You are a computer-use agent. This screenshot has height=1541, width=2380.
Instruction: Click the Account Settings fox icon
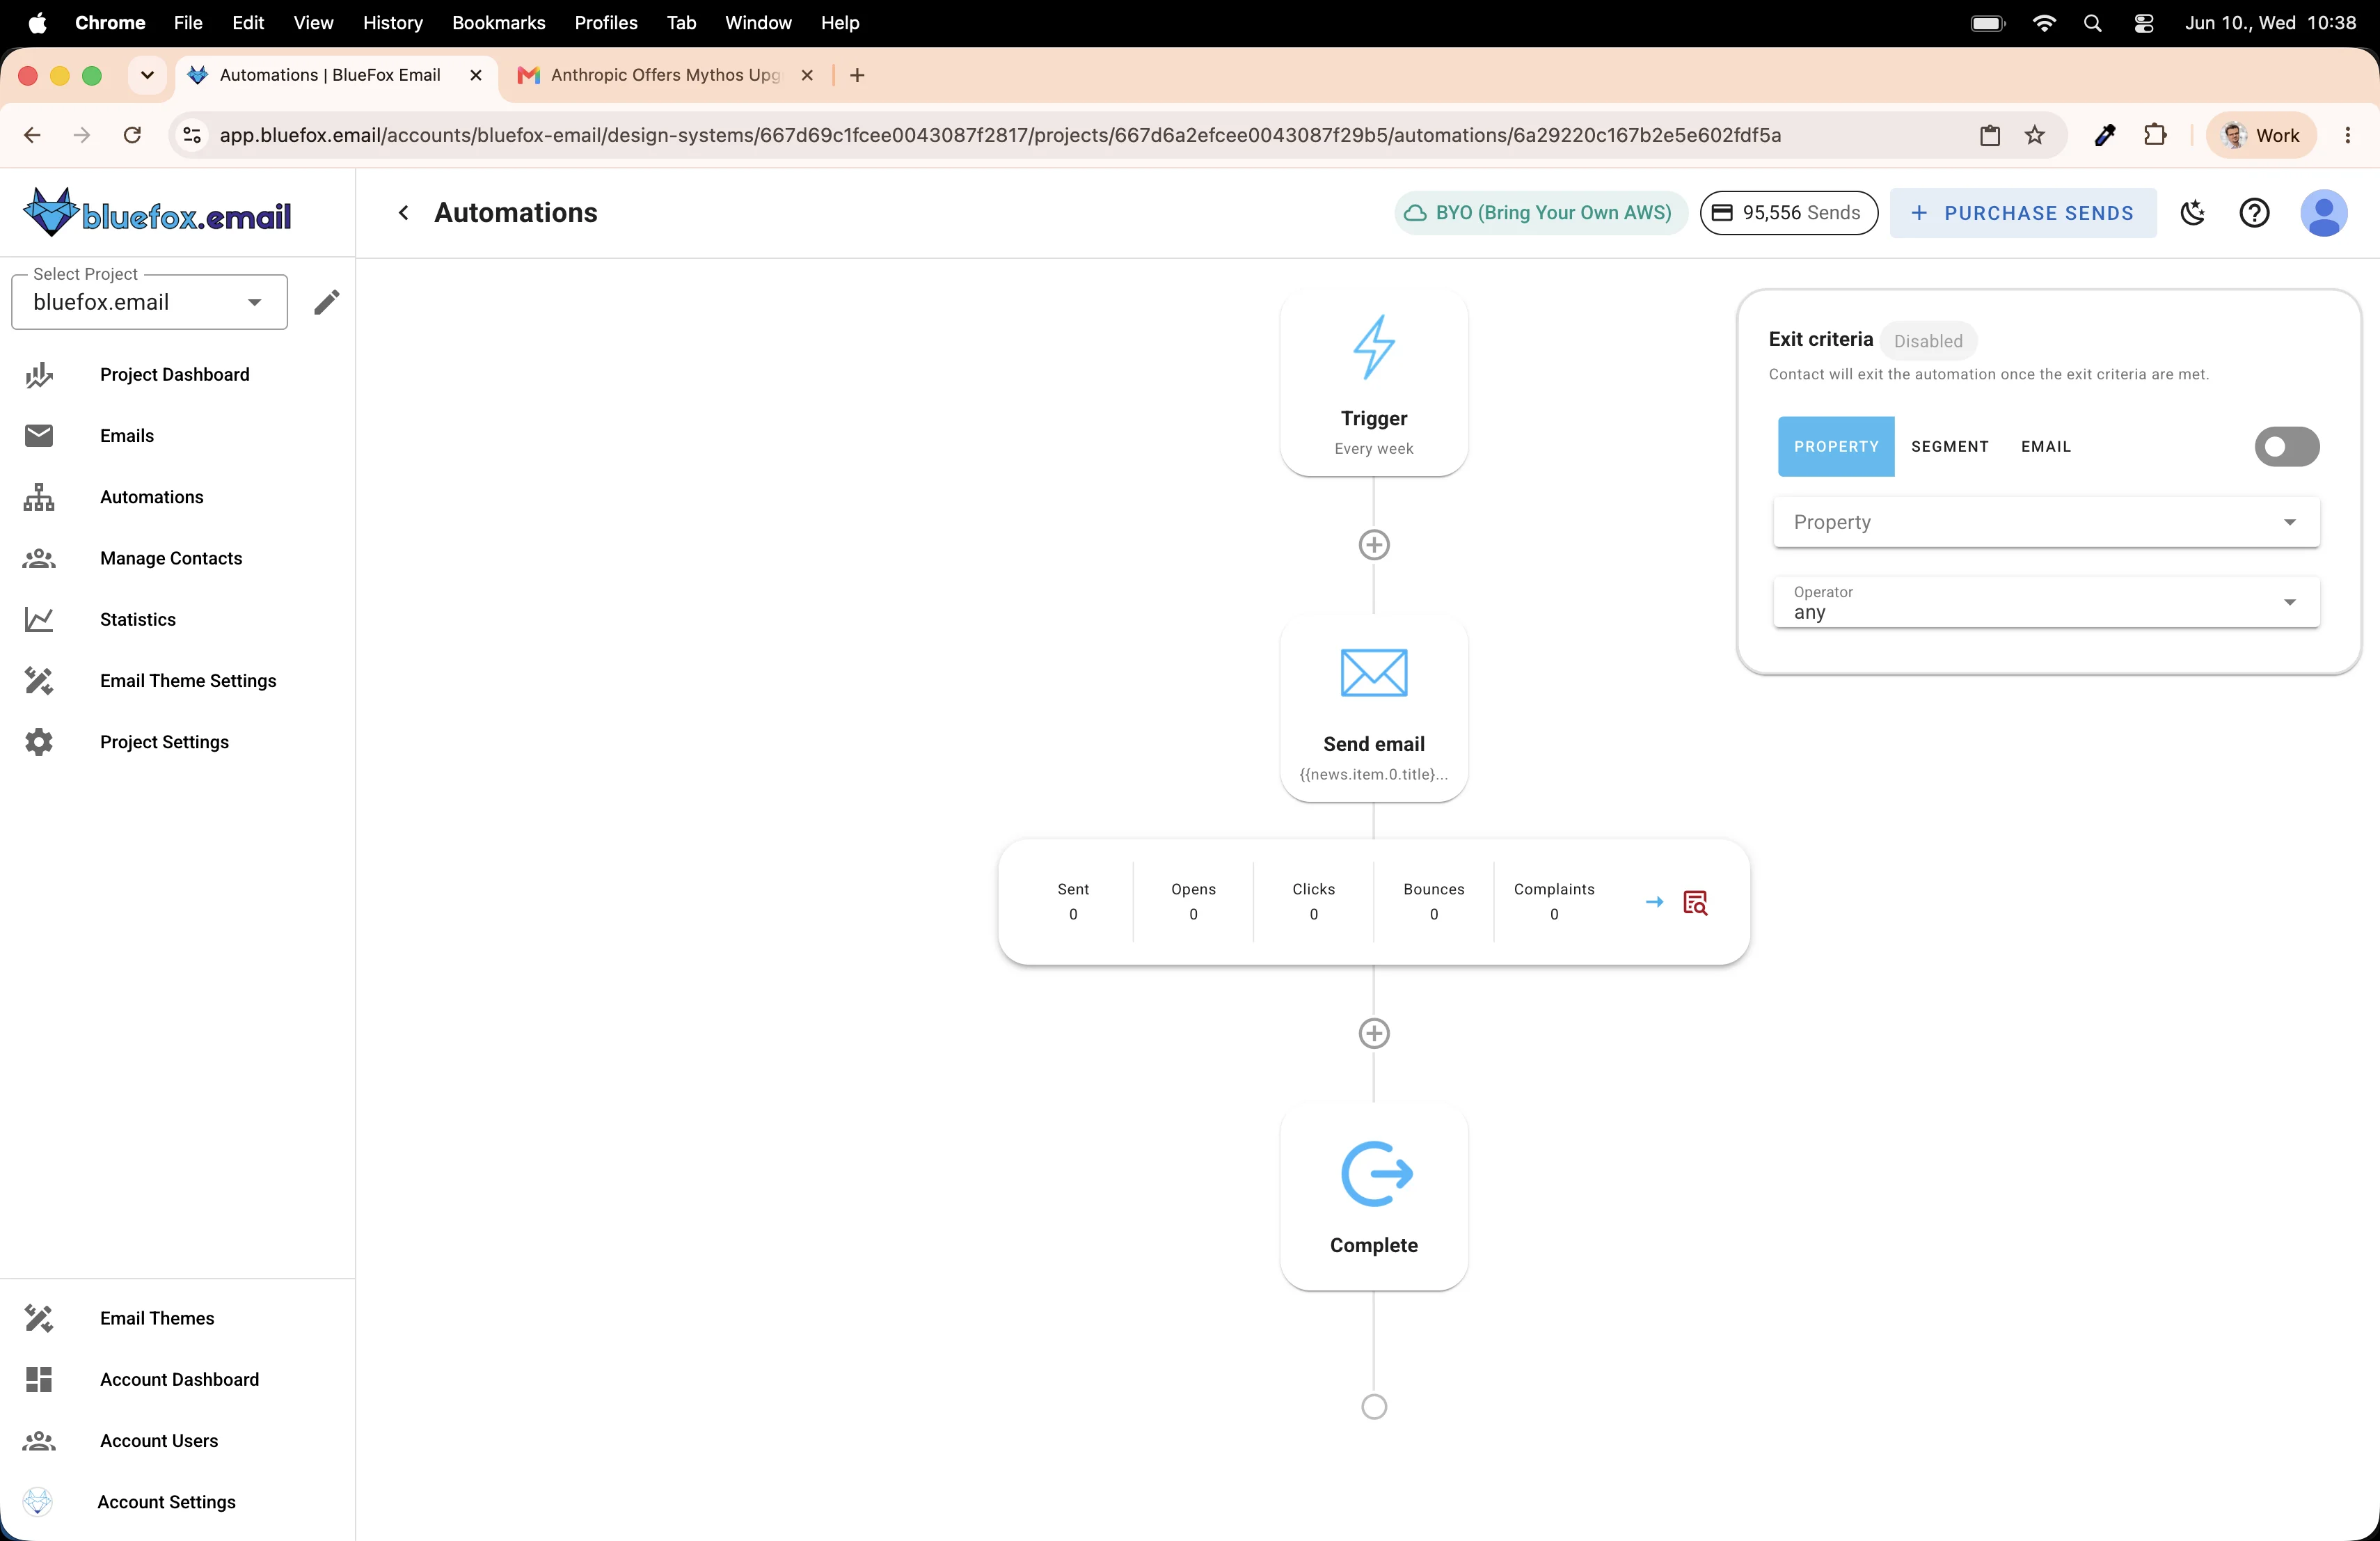(x=38, y=1502)
